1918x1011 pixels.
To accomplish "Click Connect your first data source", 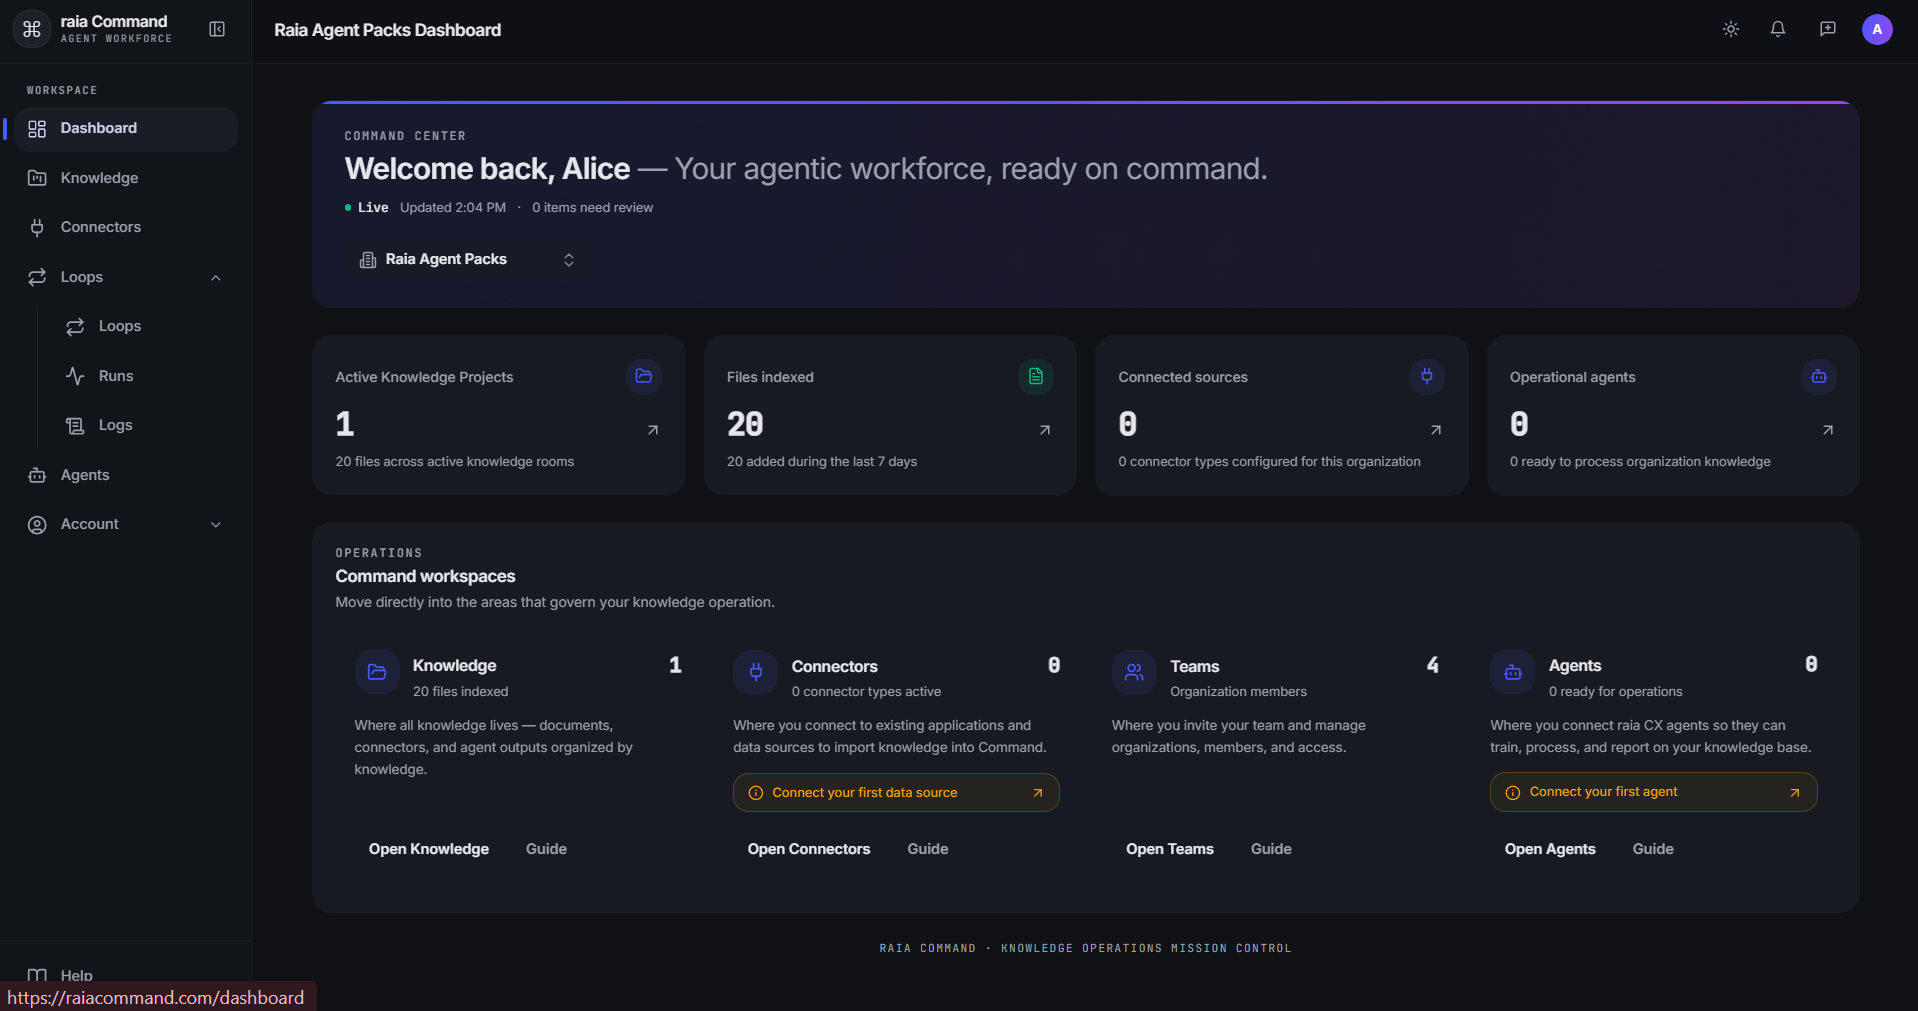I will click(896, 793).
